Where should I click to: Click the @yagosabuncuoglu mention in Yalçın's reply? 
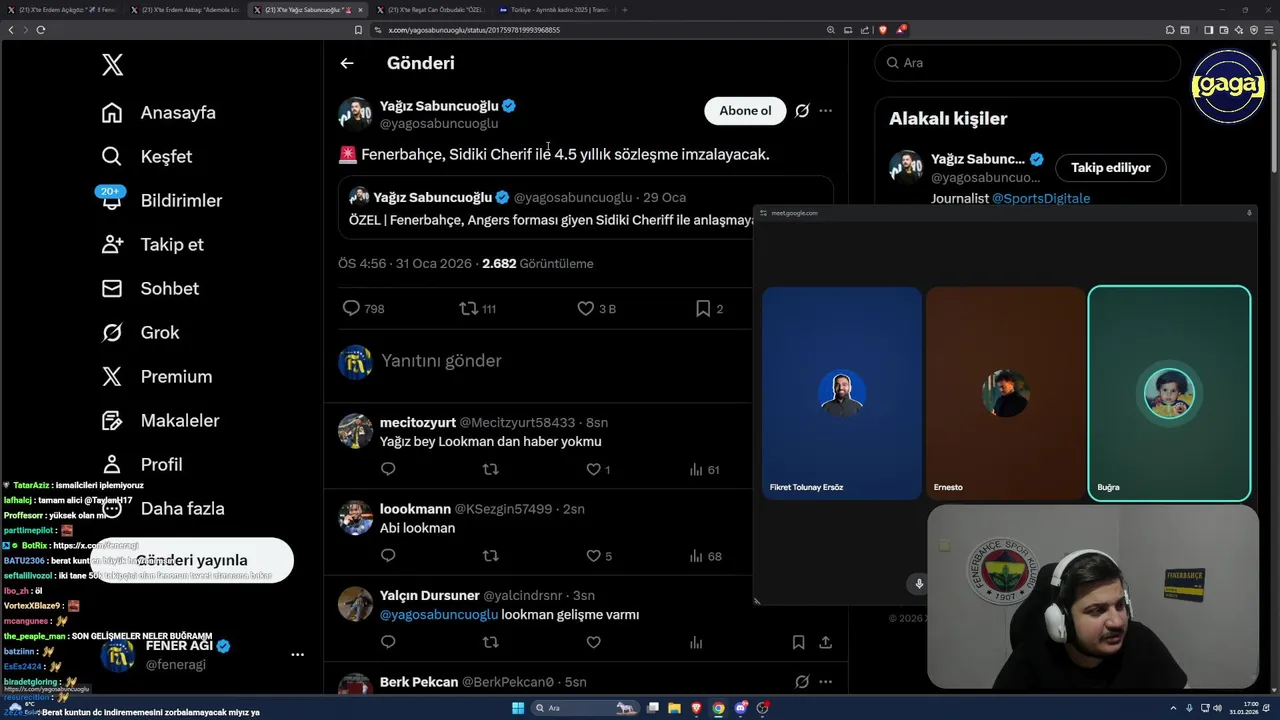click(439, 615)
